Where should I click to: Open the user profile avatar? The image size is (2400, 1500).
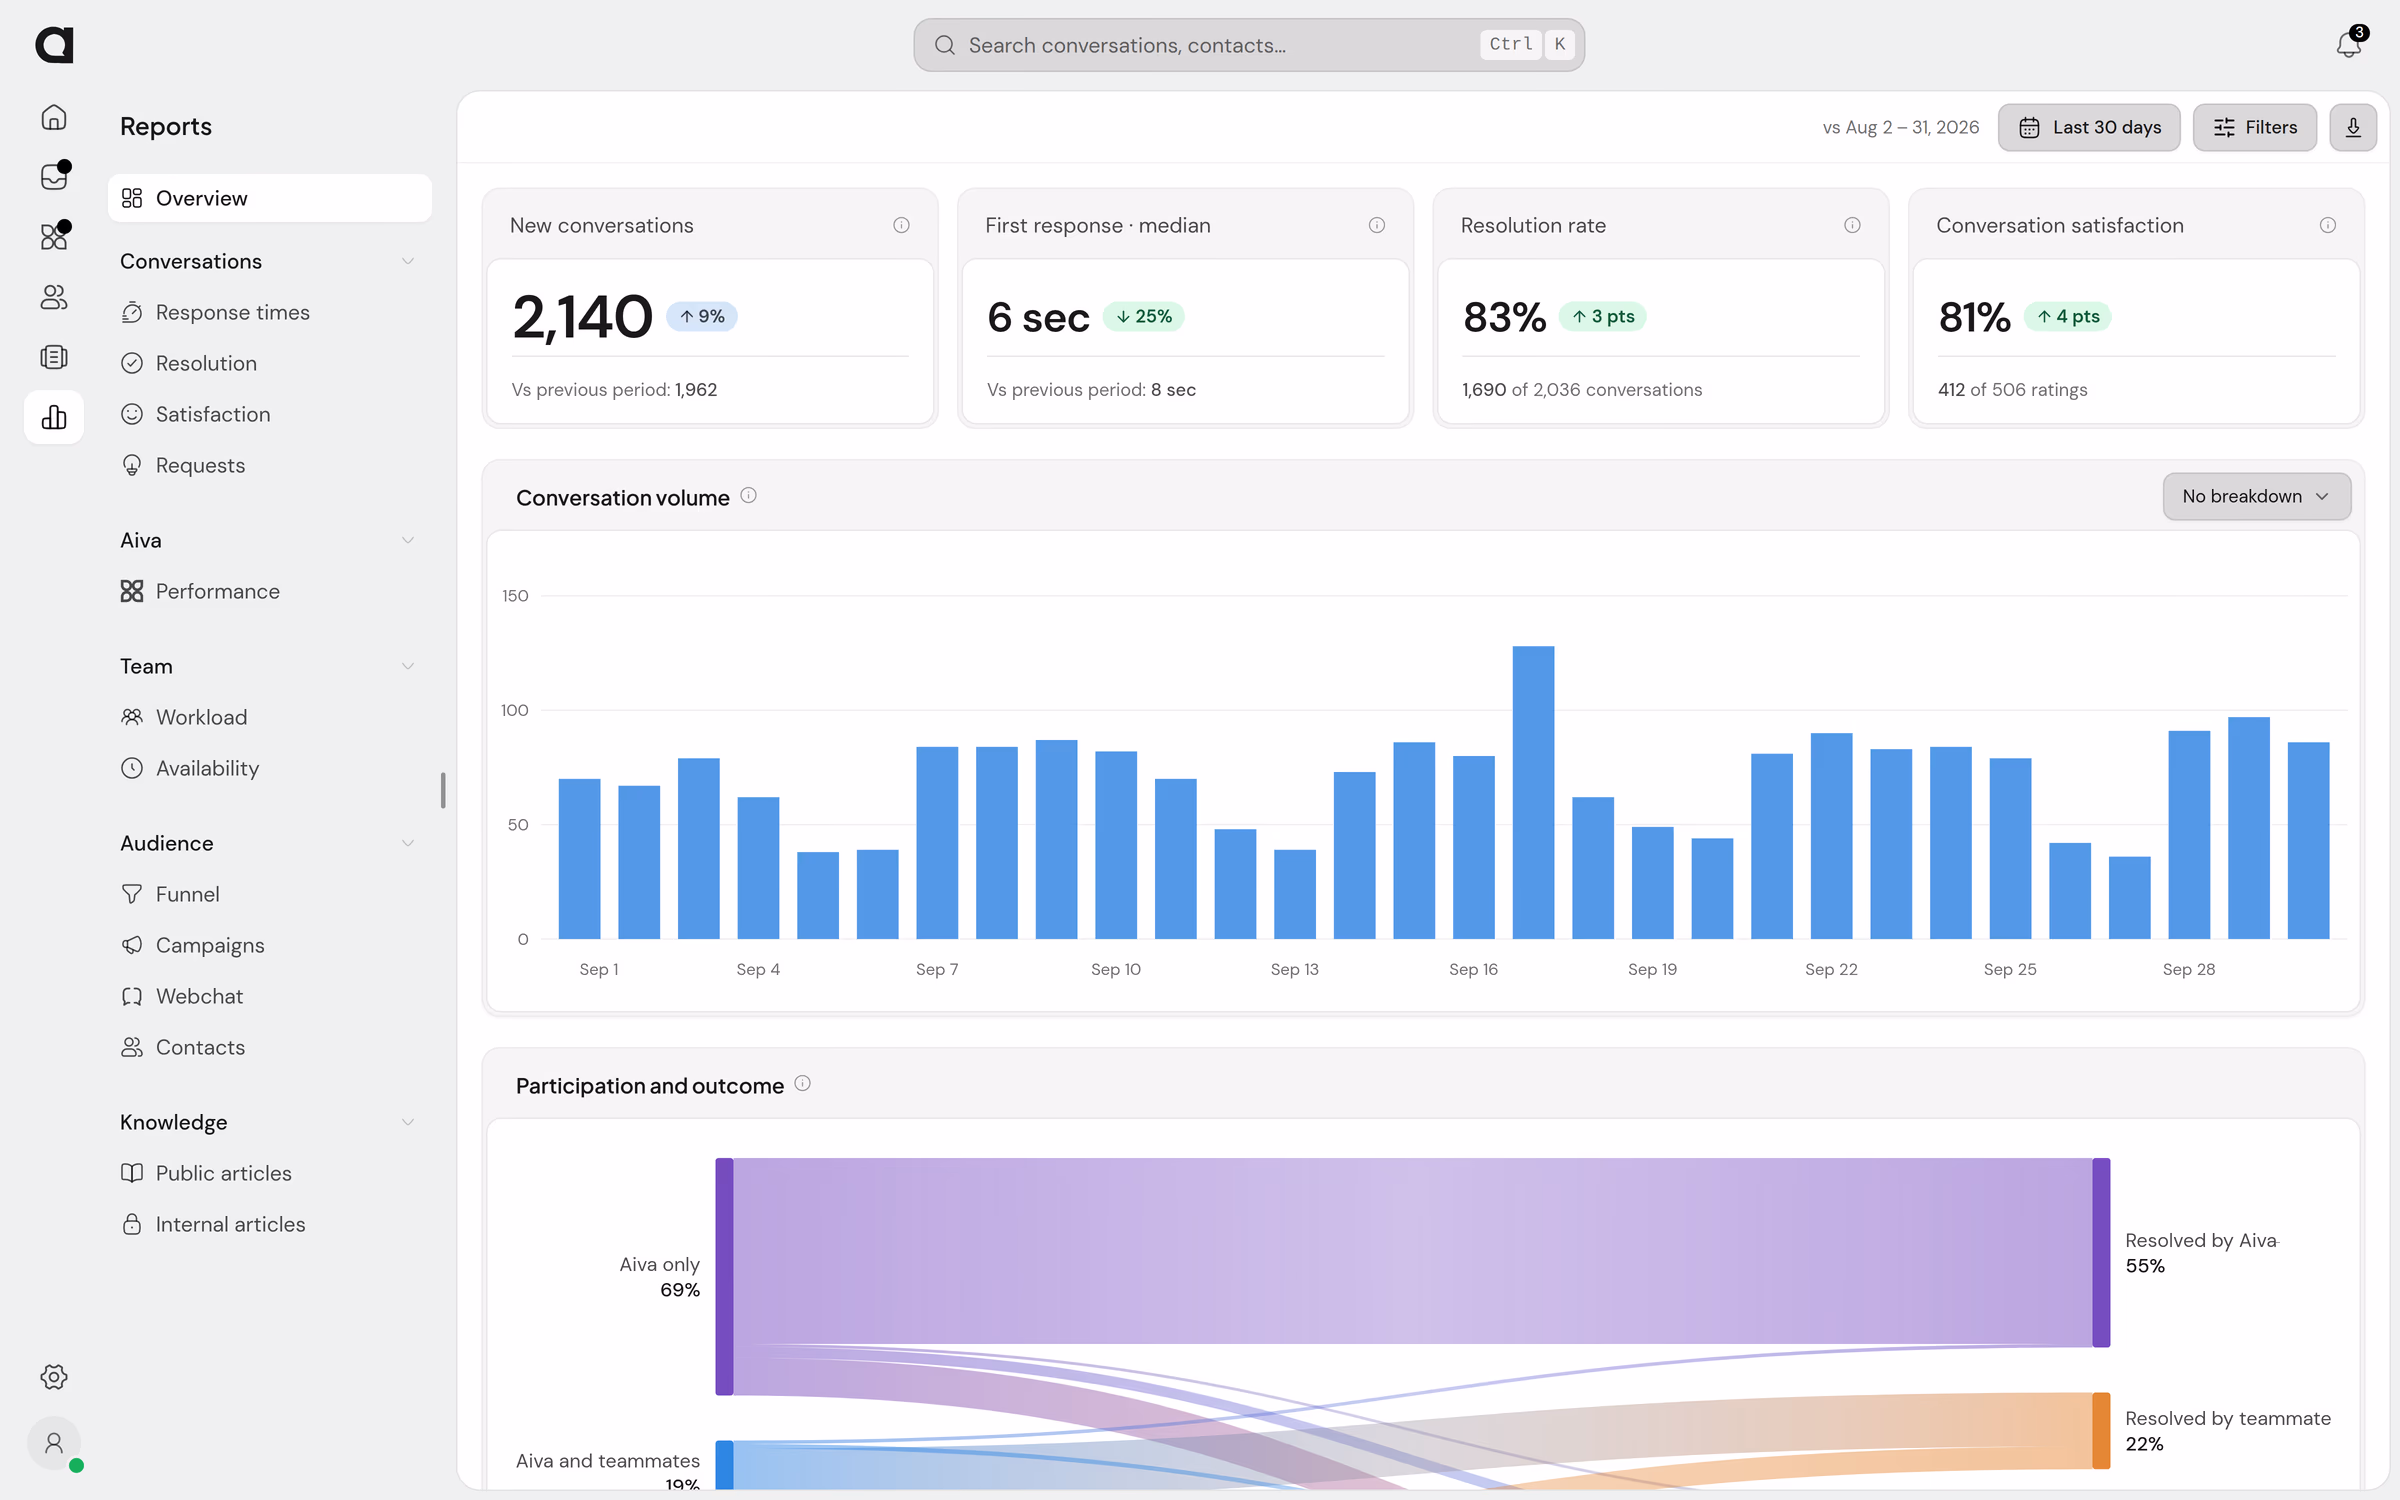[54, 1443]
